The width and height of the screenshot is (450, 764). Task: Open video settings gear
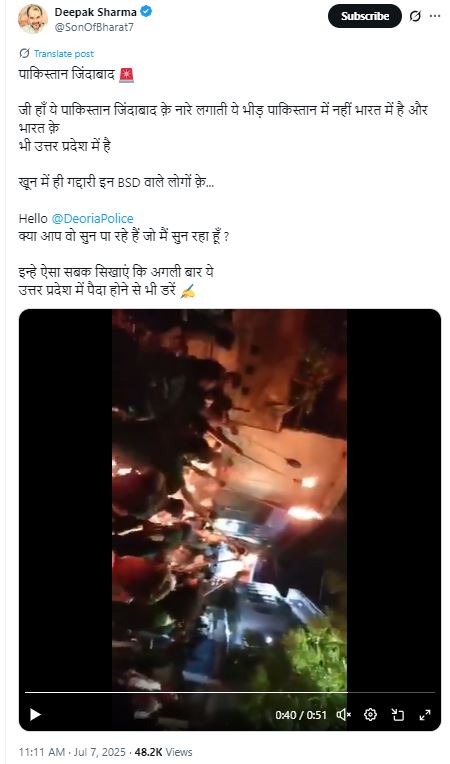click(371, 714)
